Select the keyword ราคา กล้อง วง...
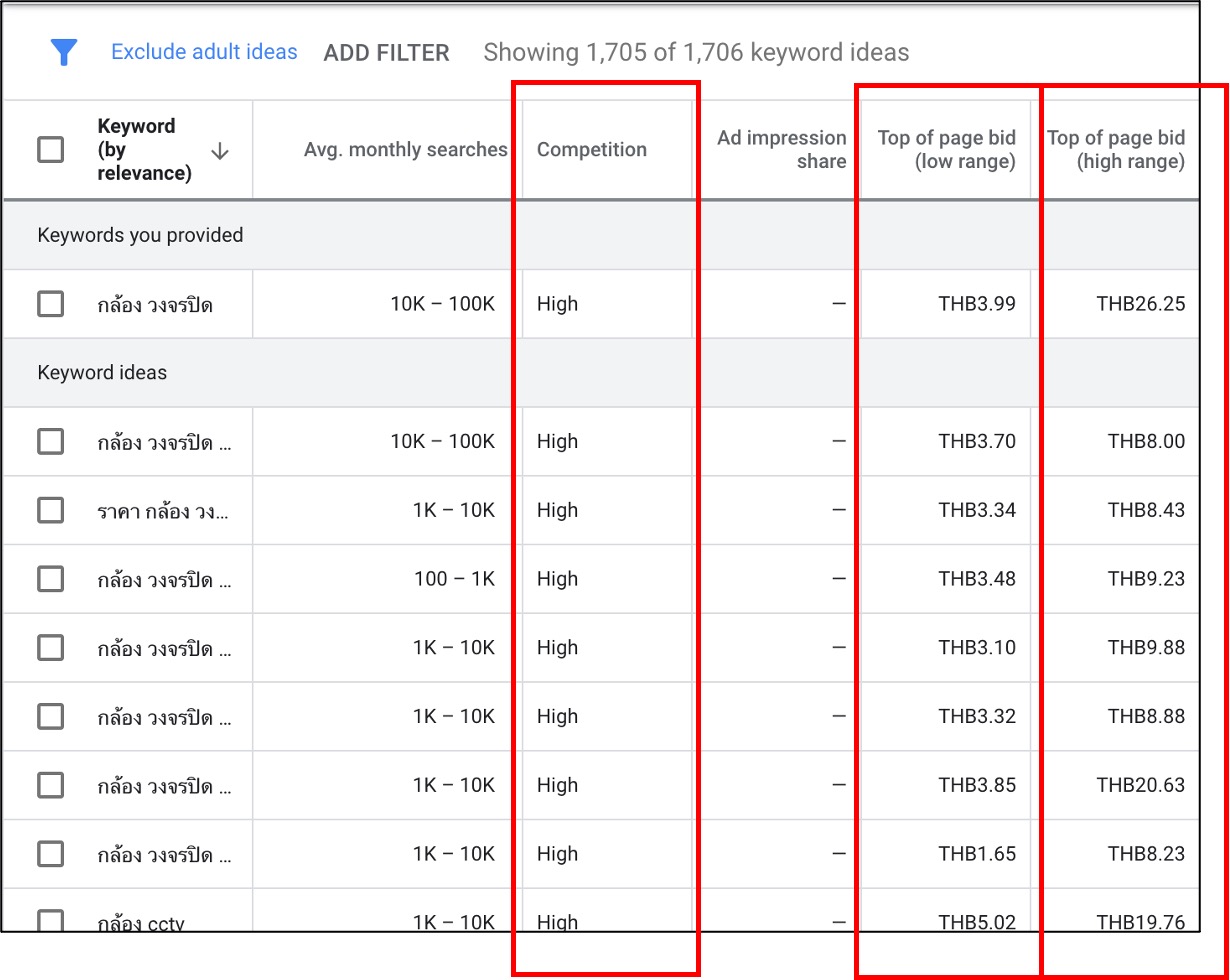This screenshot has height=980, width=1230. tap(163, 511)
